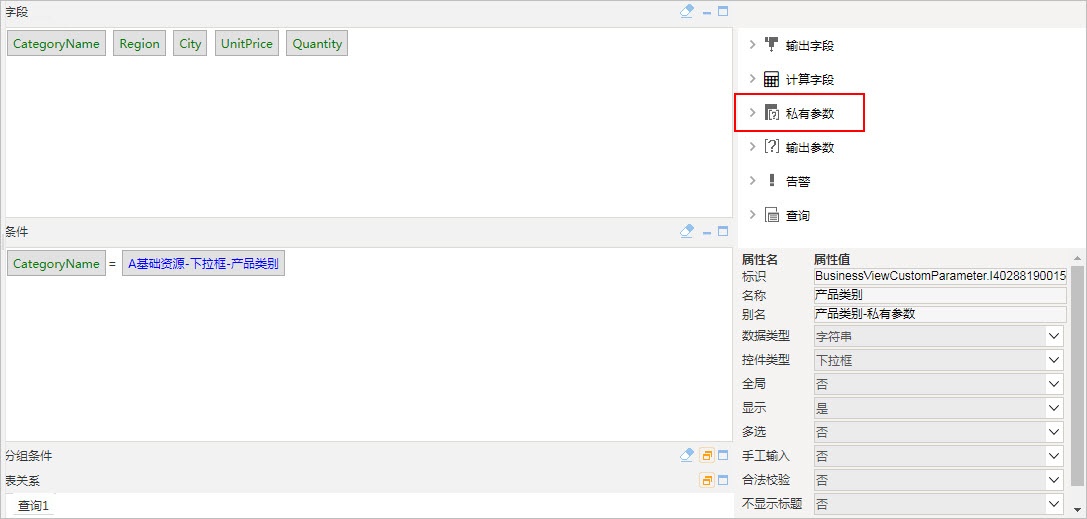Screen dimensions: 1087x519
Task: Switch to the 查询1 tab
Action: click(33, 506)
